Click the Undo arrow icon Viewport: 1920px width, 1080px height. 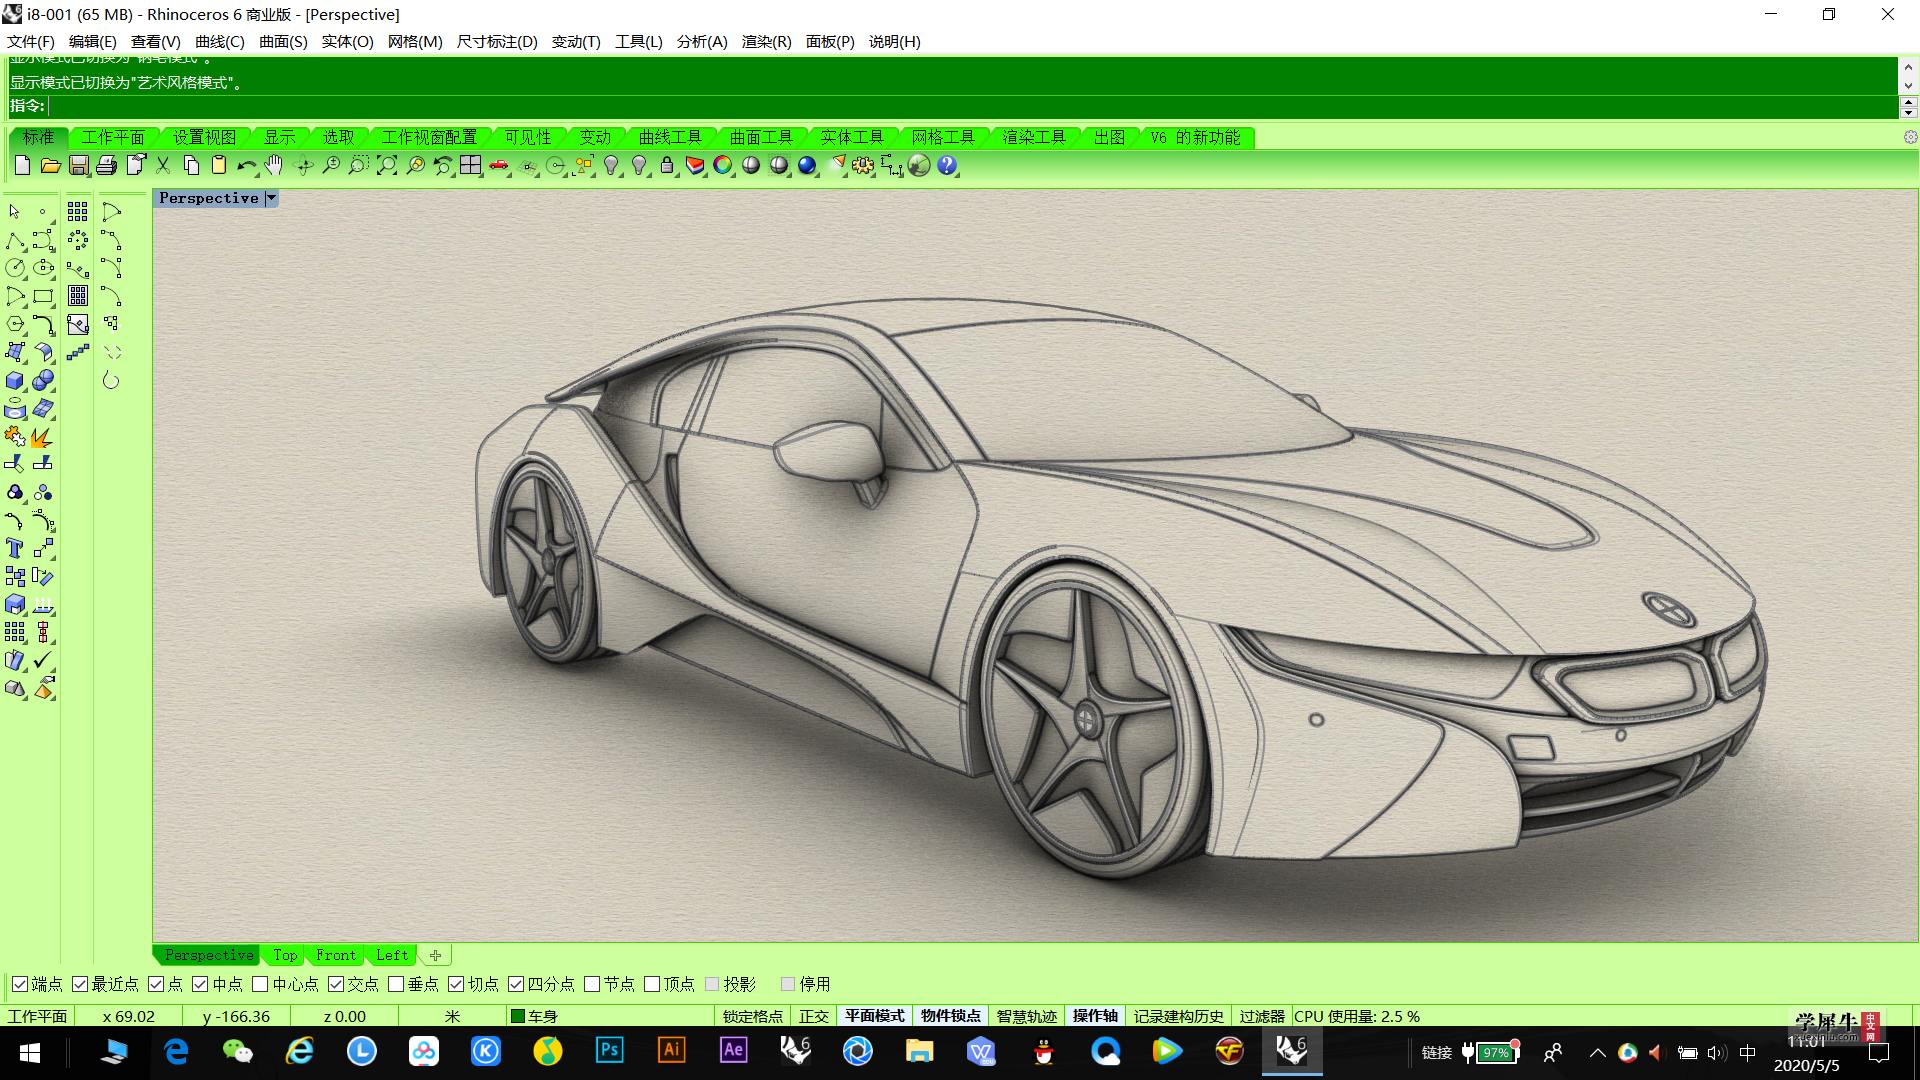tap(247, 165)
